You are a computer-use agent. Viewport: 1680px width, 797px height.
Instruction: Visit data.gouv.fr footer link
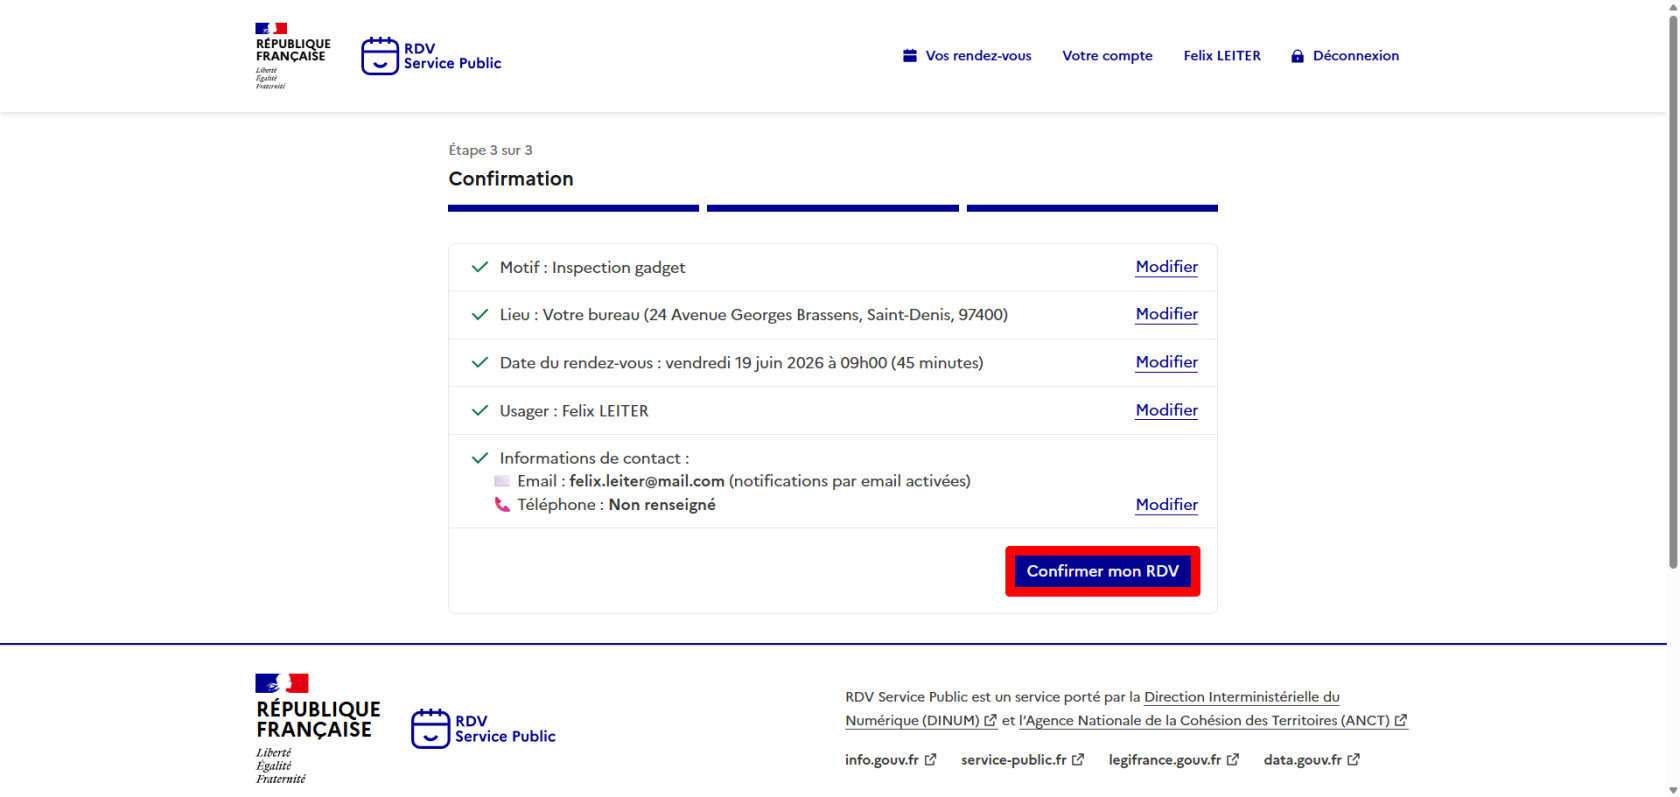[x=1312, y=760]
